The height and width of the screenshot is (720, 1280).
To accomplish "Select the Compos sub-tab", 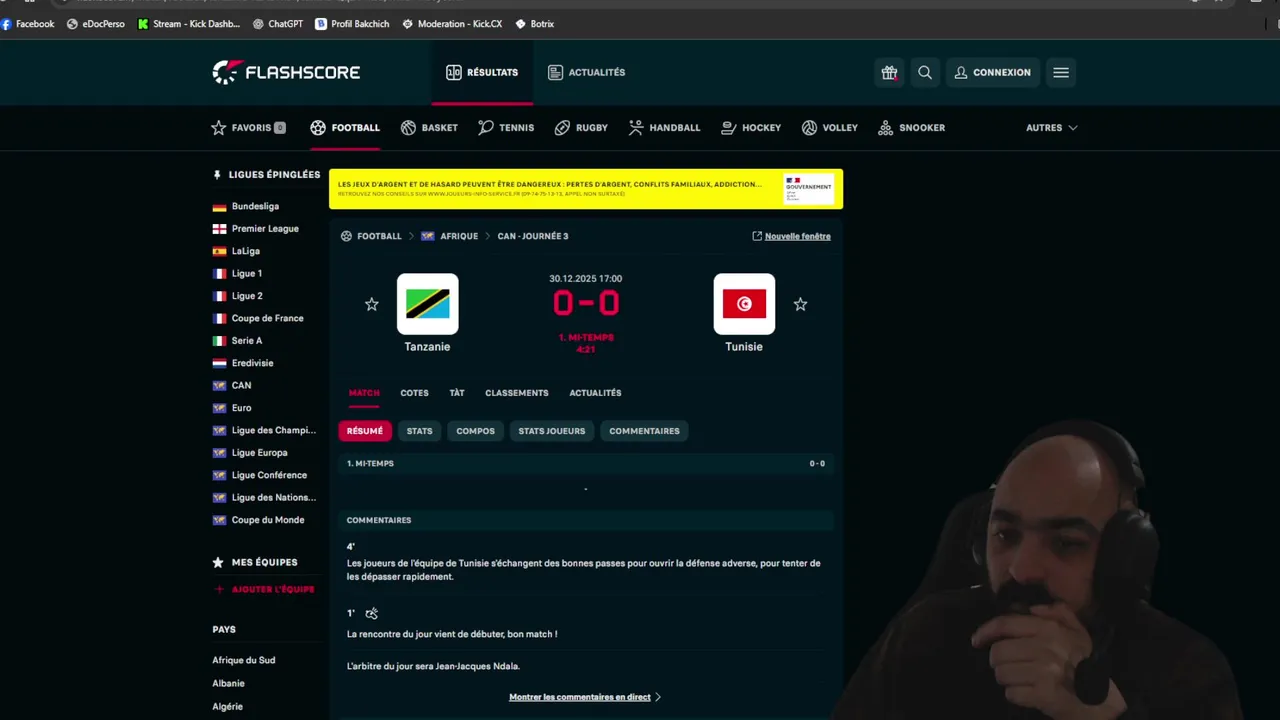I will 475,431.
